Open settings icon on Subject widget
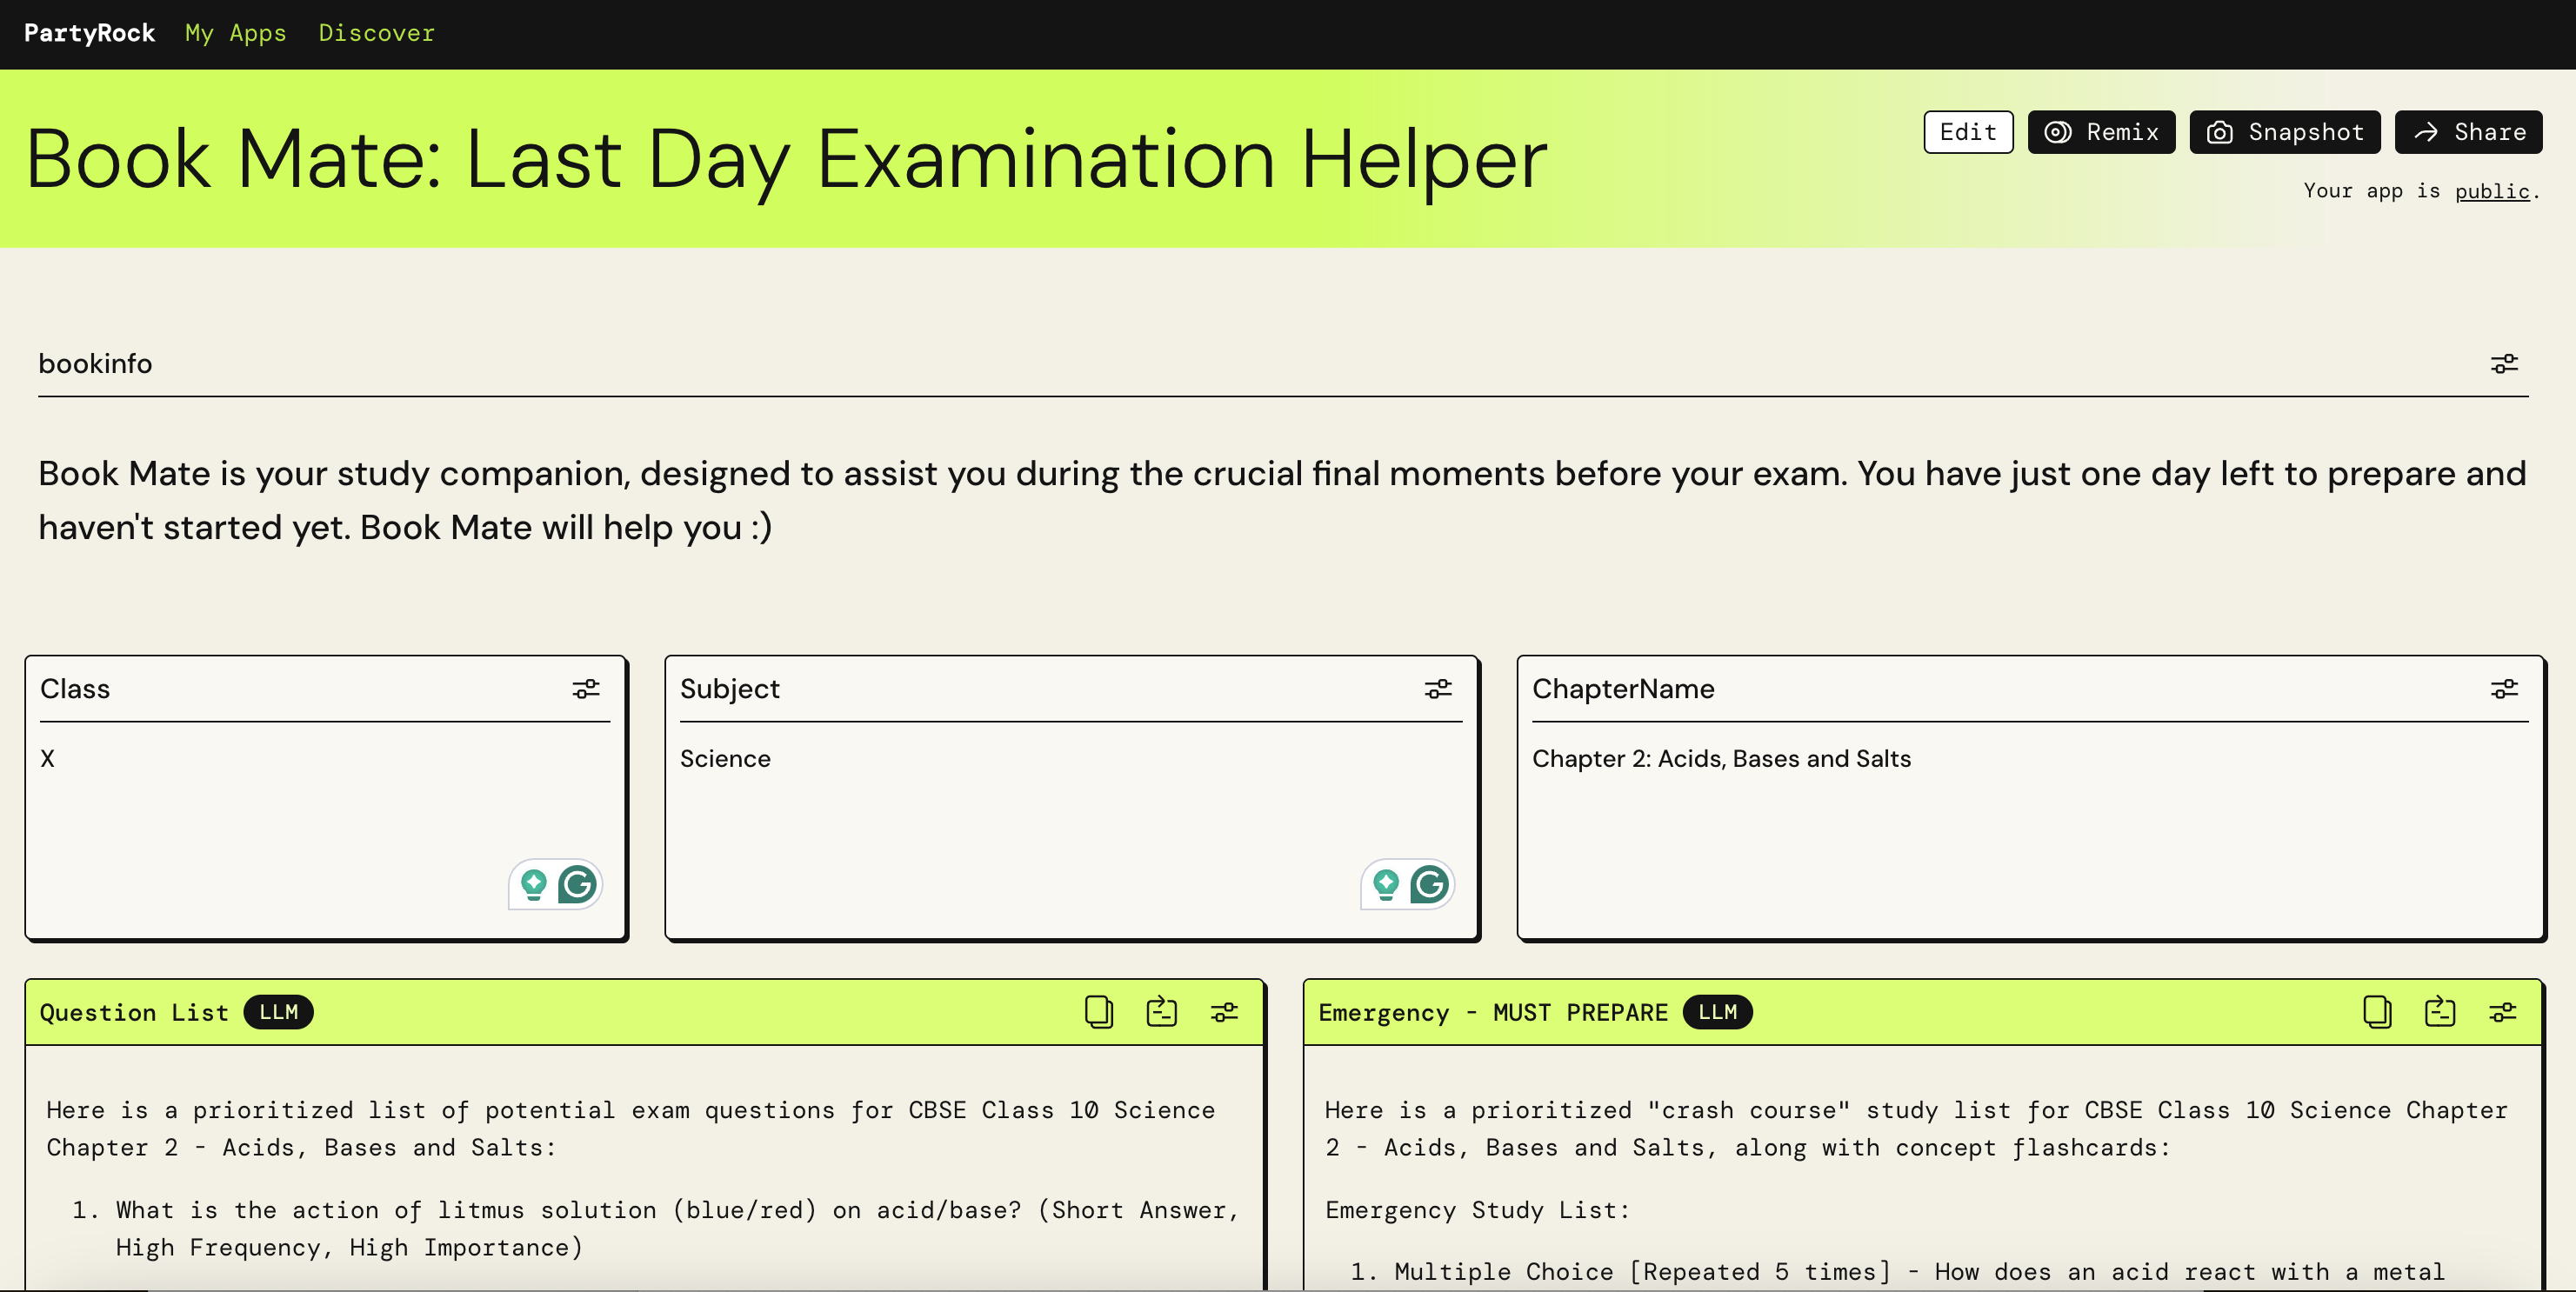The image size is (2576, 1292). coord(1438,689)
